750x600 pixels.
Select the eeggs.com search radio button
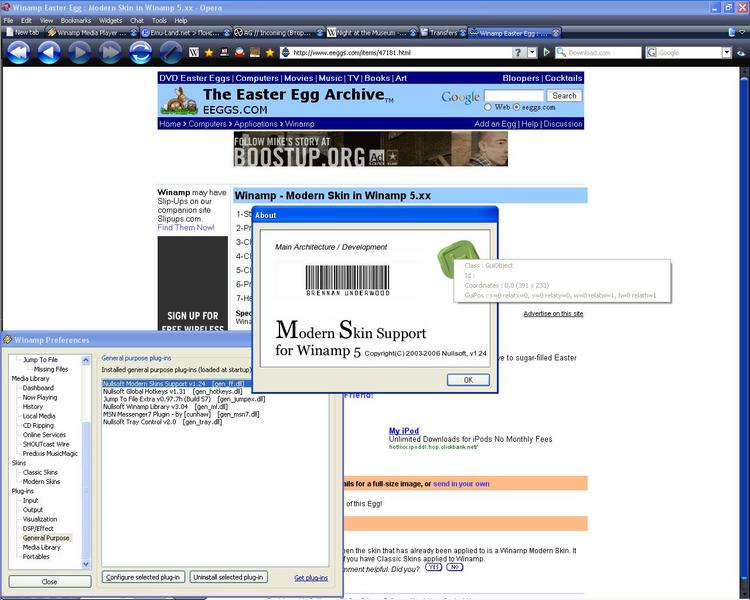pos(517,107)
